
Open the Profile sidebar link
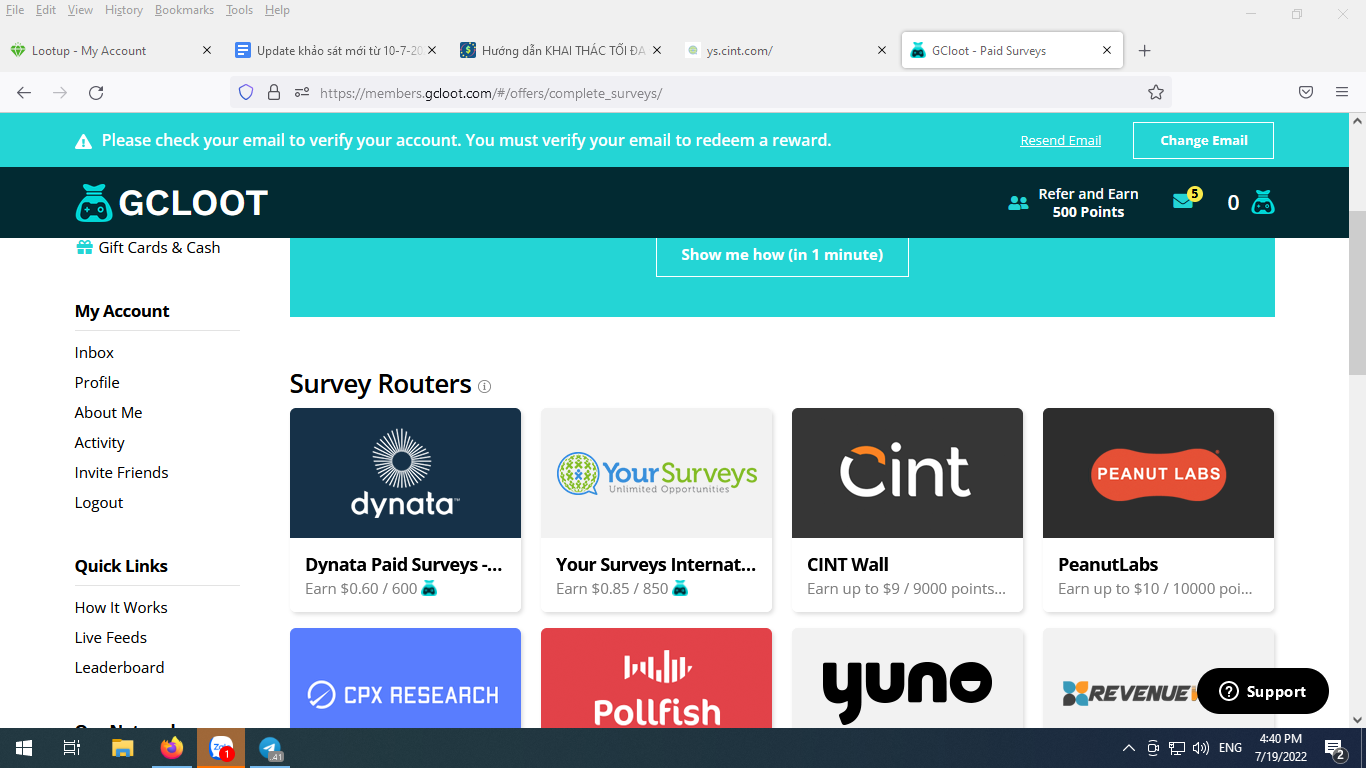coord(97,383)
